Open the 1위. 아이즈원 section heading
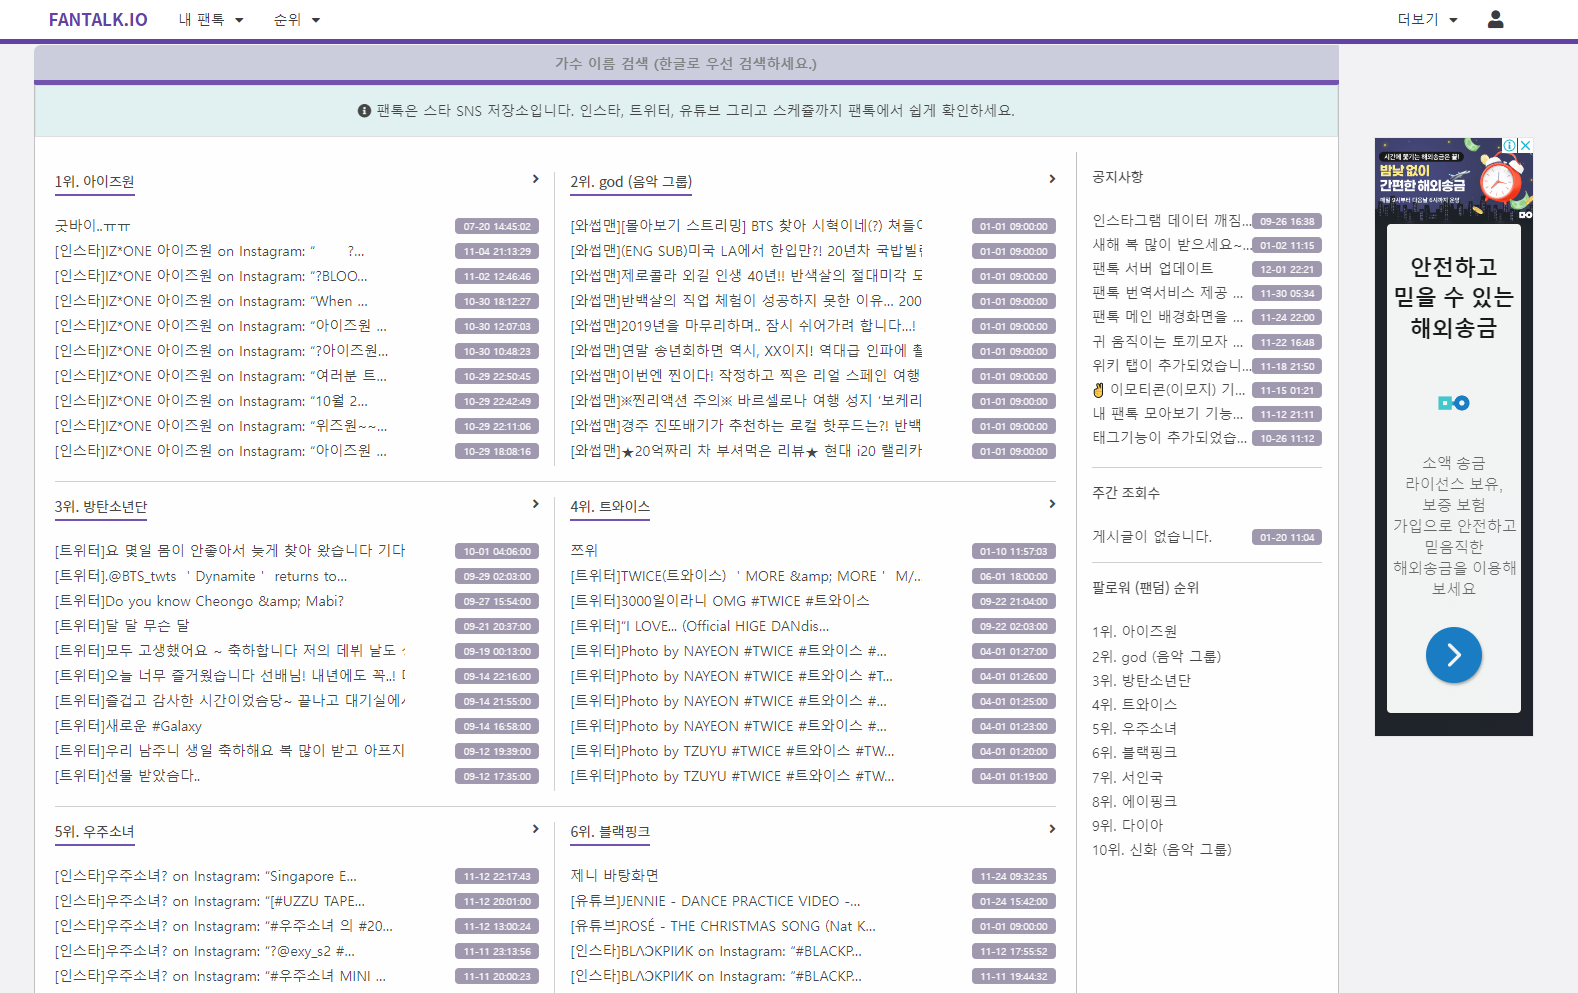The height and width of the screenshot is (993, 1578). tap(94, 181)
